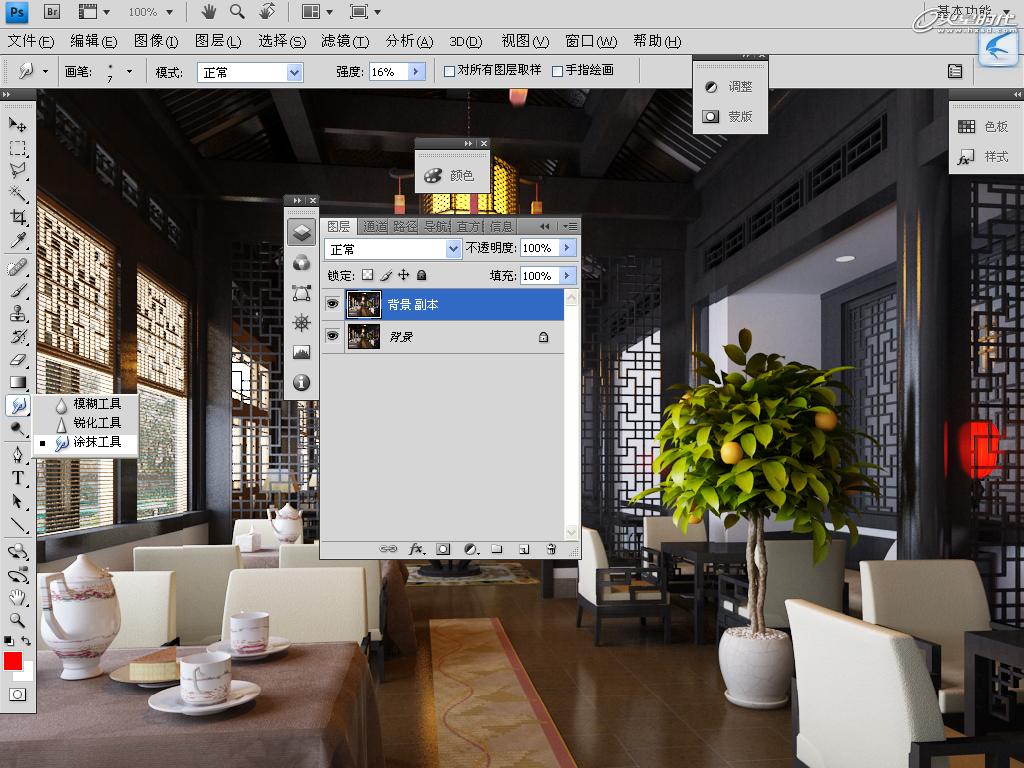The height and width of the screenshot is (768, 1024).
Task: Create new adjustment layer
Action: tap(470, 549)
